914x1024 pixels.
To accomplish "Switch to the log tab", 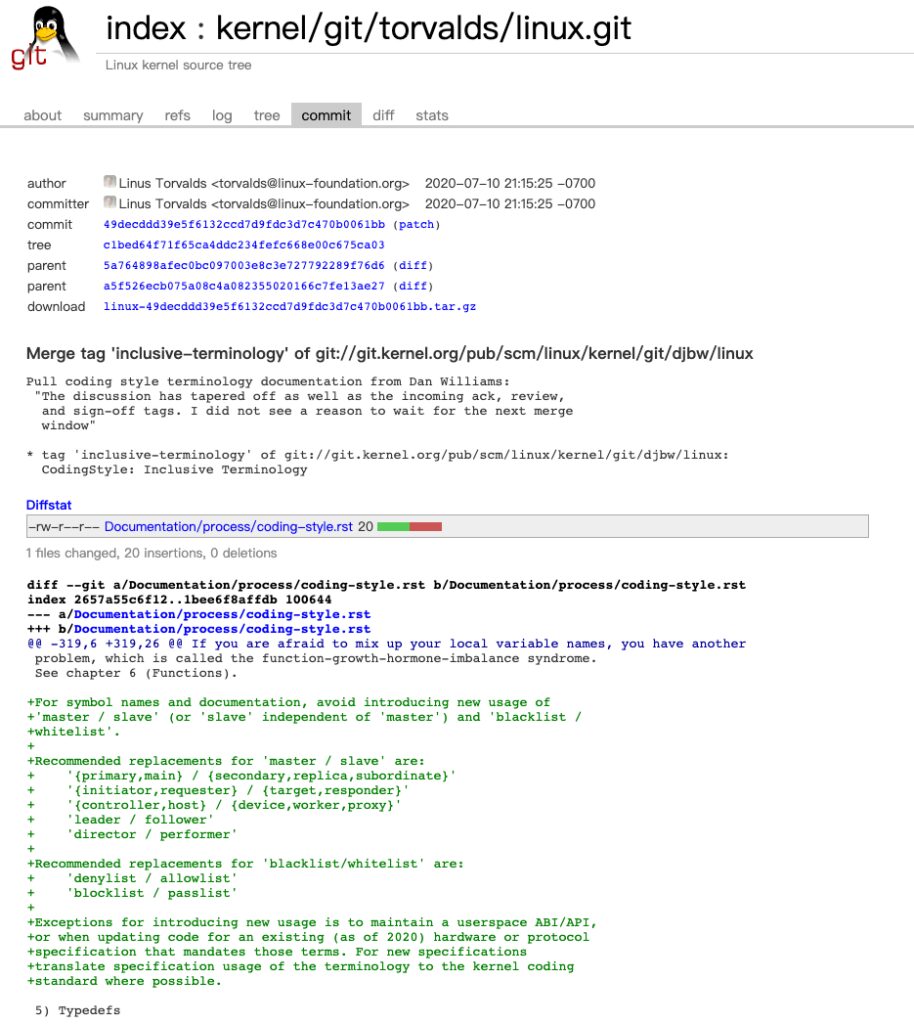I will click(222, 115).
